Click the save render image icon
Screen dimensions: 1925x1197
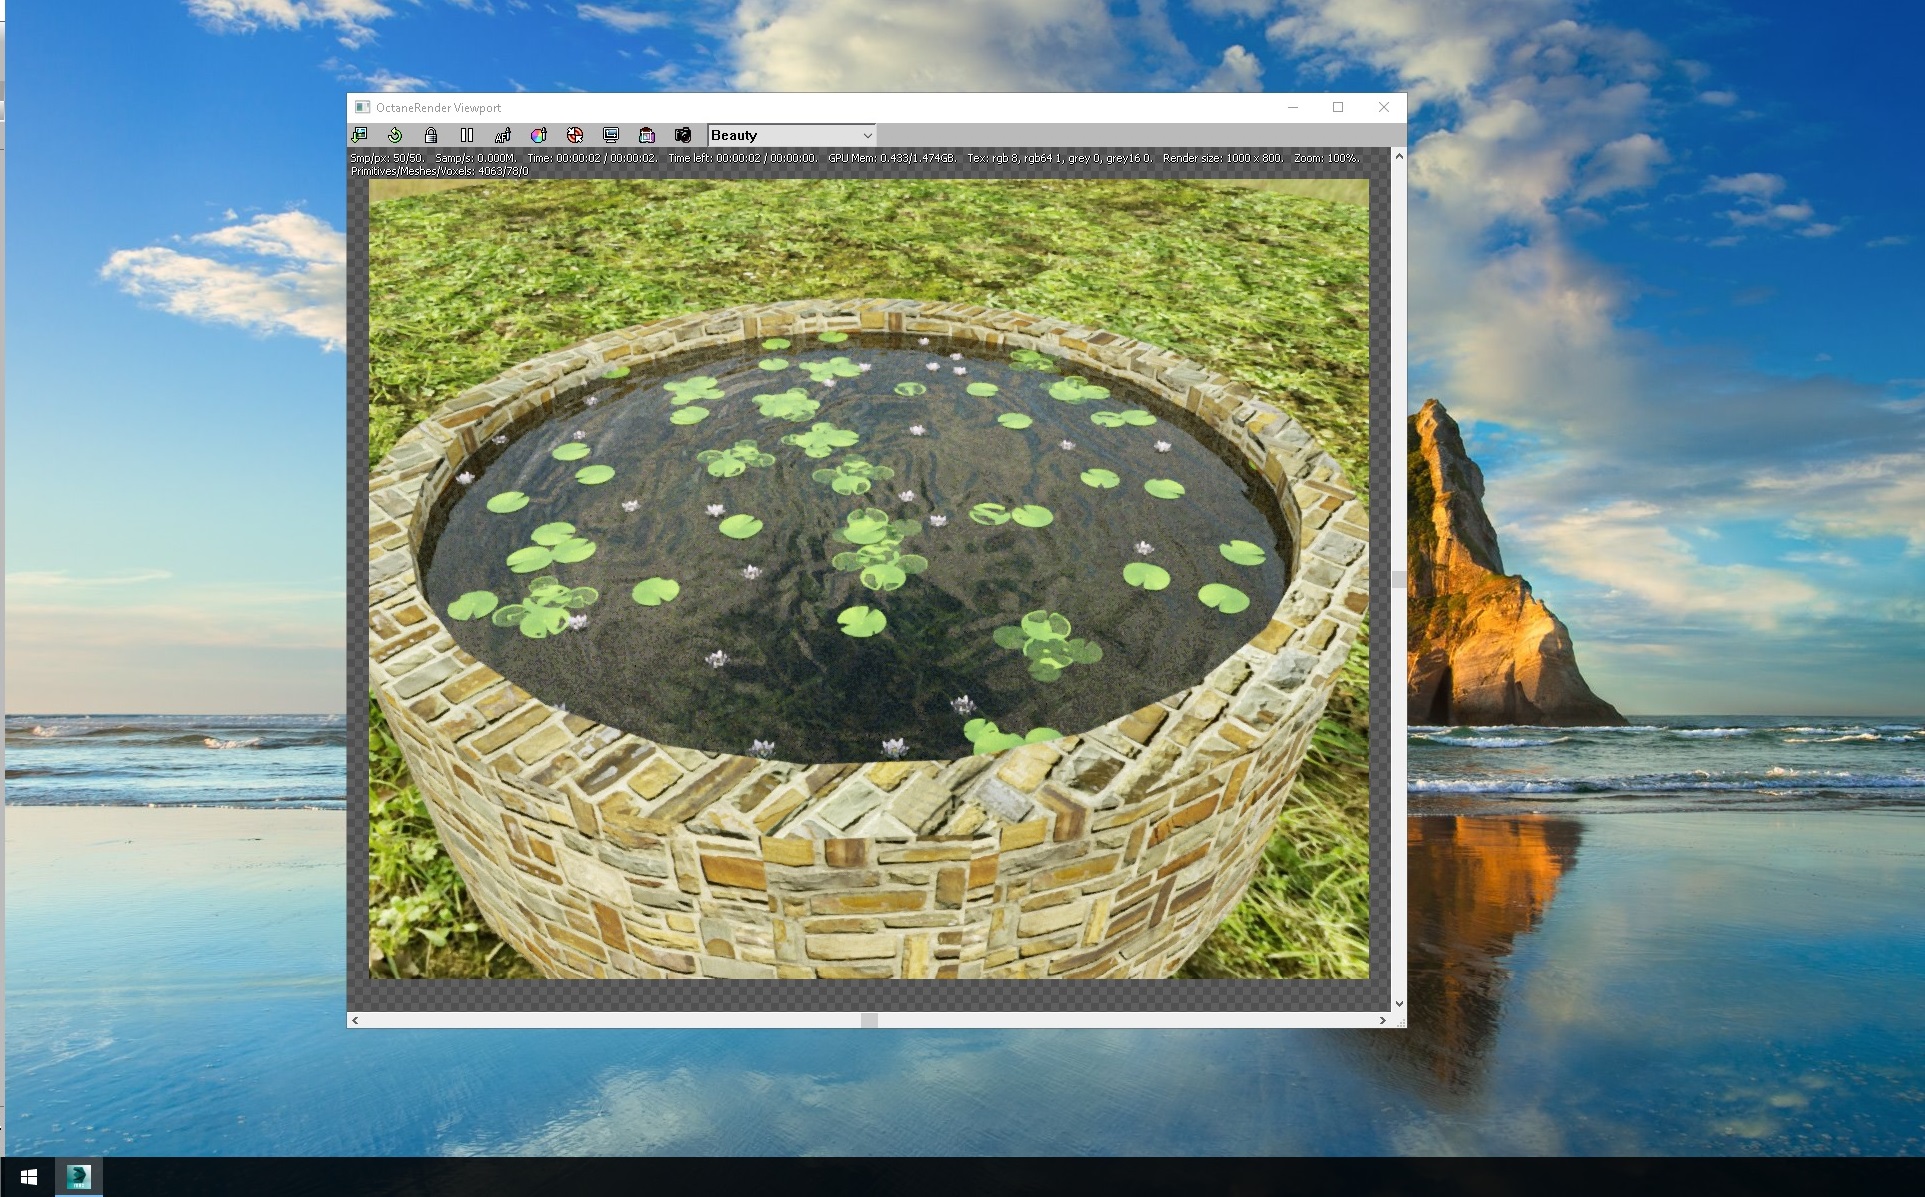[x=360, y=135]
